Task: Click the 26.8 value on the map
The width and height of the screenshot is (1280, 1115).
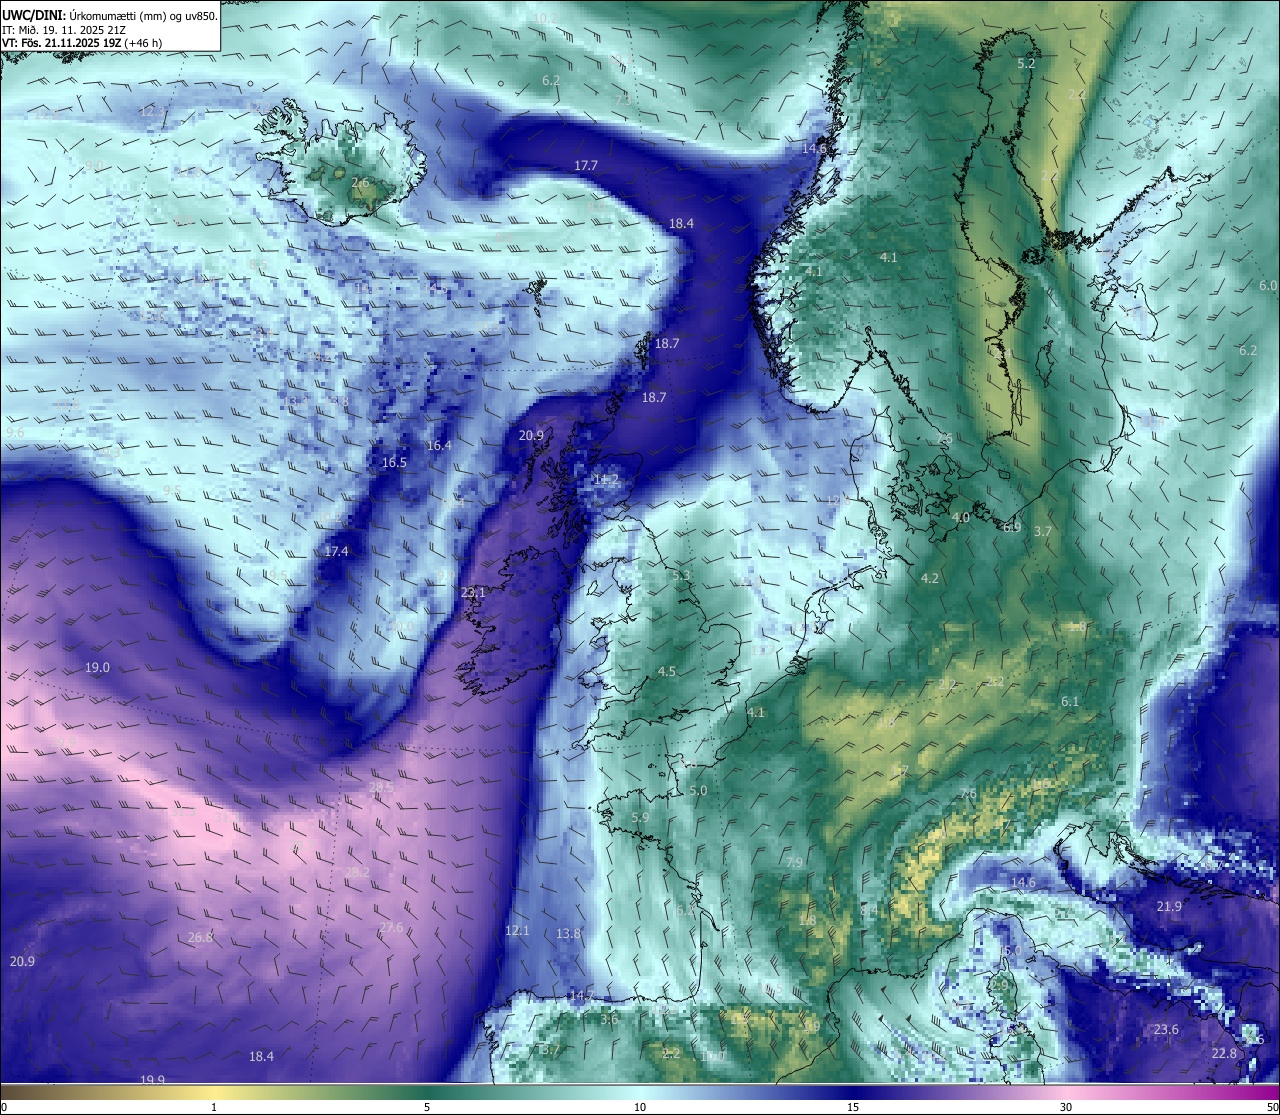Action: tap(200, 937)
